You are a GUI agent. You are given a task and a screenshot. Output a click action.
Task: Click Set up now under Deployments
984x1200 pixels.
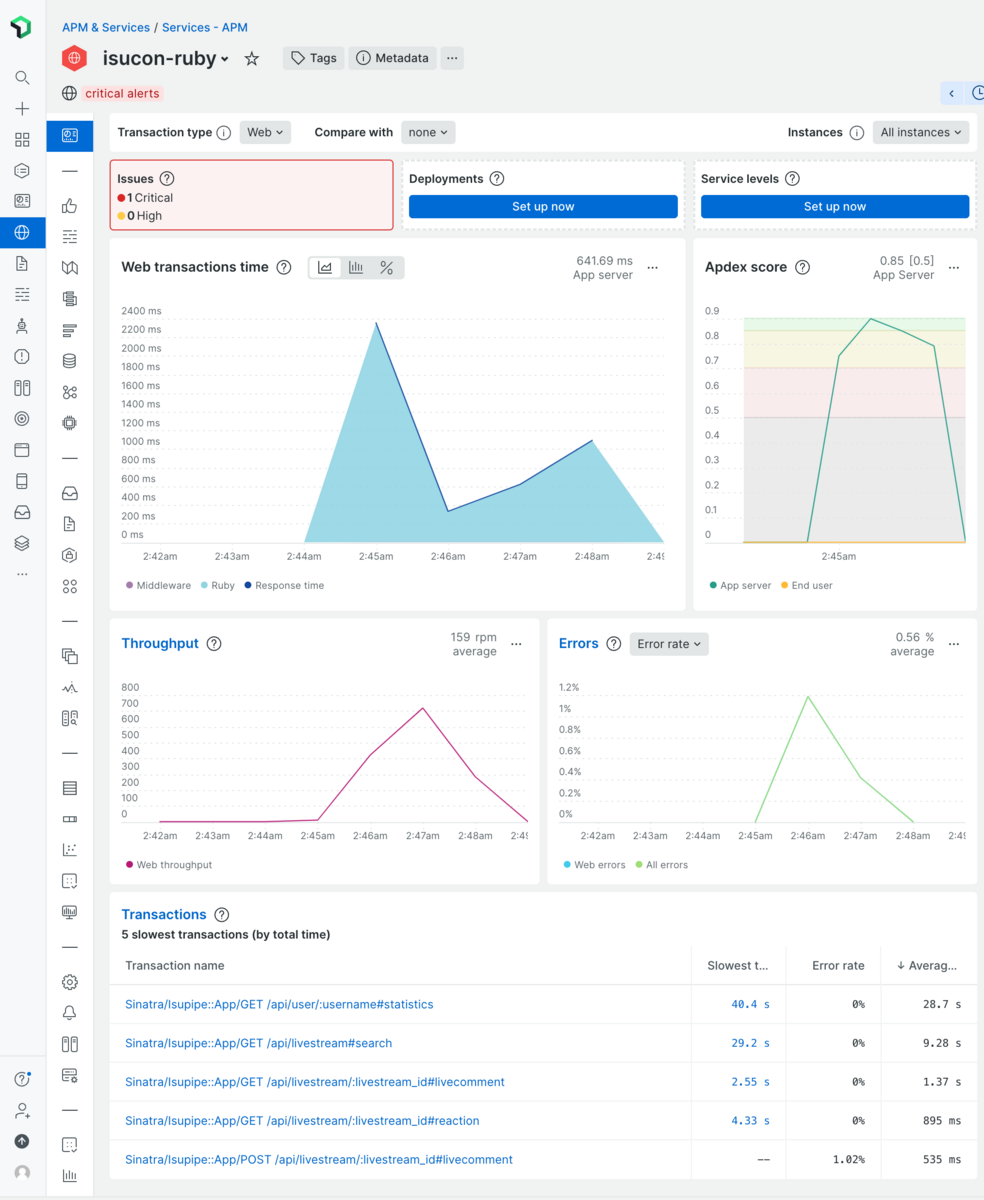pos(543,206)
